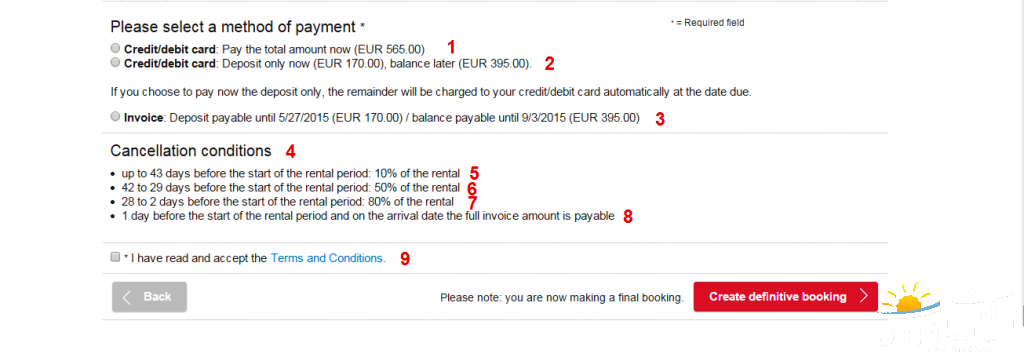Image resolution: width=1024 pixels, height=361 pixels.
Task: Click the 'Required field' note
Action: click(x=707, y=23)
